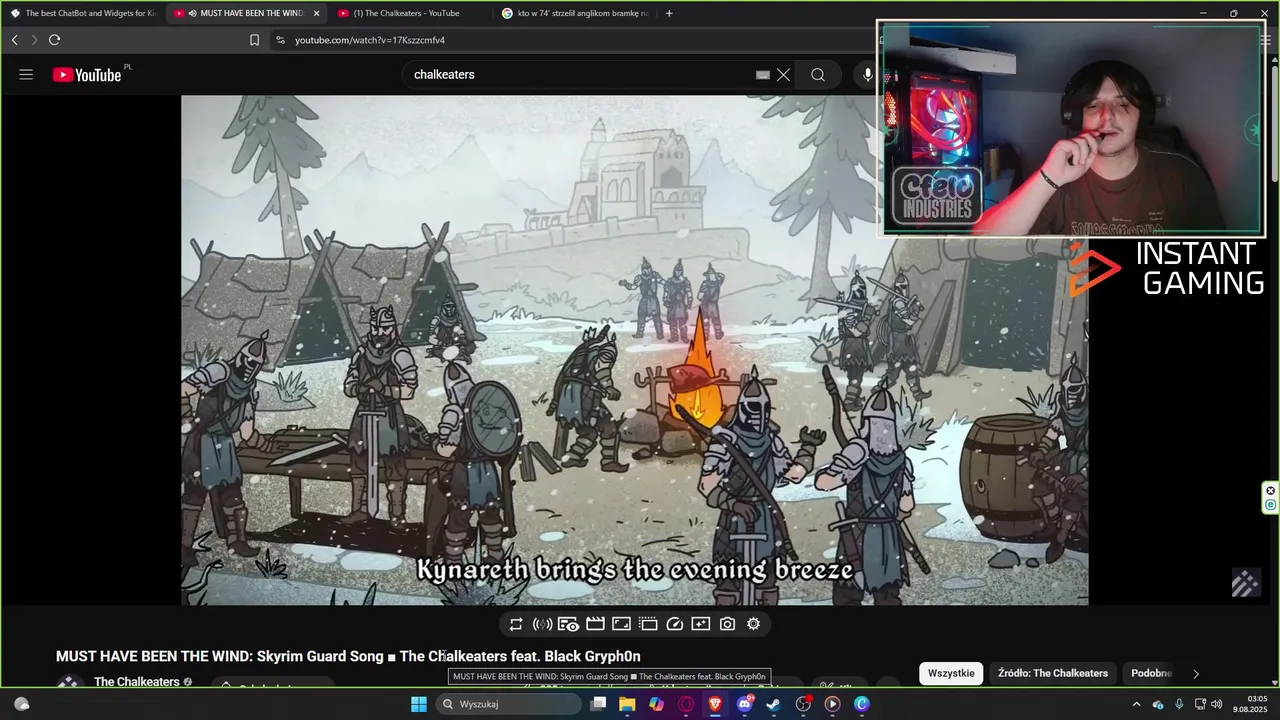This screenshot has height=720, width=1280.
Task: Switch to 'The best ChatBot and Widgets' tab
Action: point(82,13)
